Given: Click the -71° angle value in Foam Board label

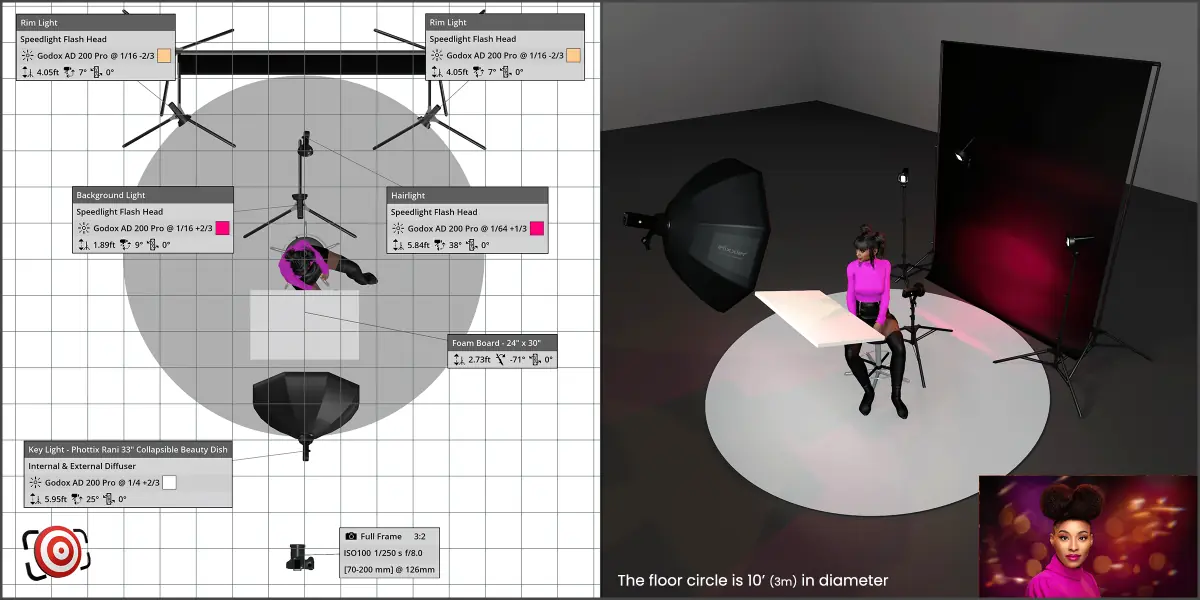Looking at the screenshot, I should tap(517, 360).
